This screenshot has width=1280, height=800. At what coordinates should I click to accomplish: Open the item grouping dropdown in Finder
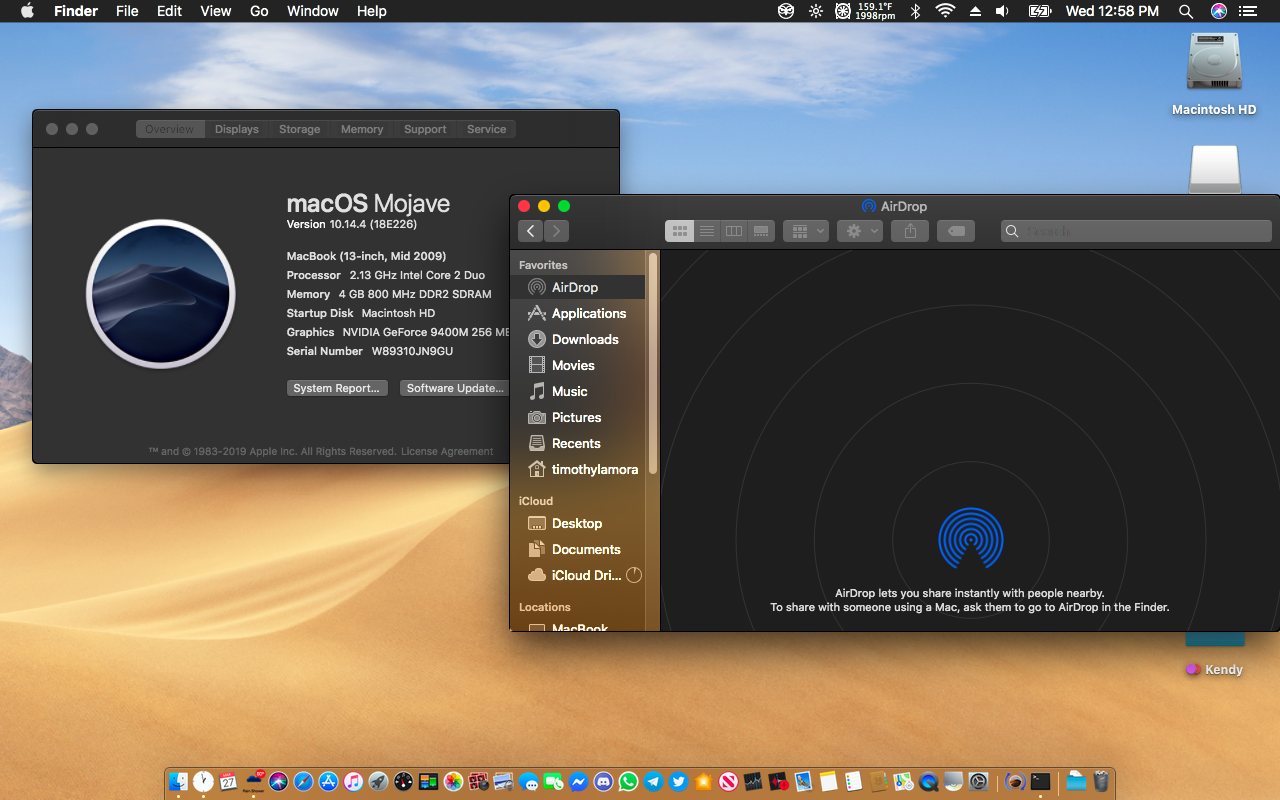tap(805, 231)
